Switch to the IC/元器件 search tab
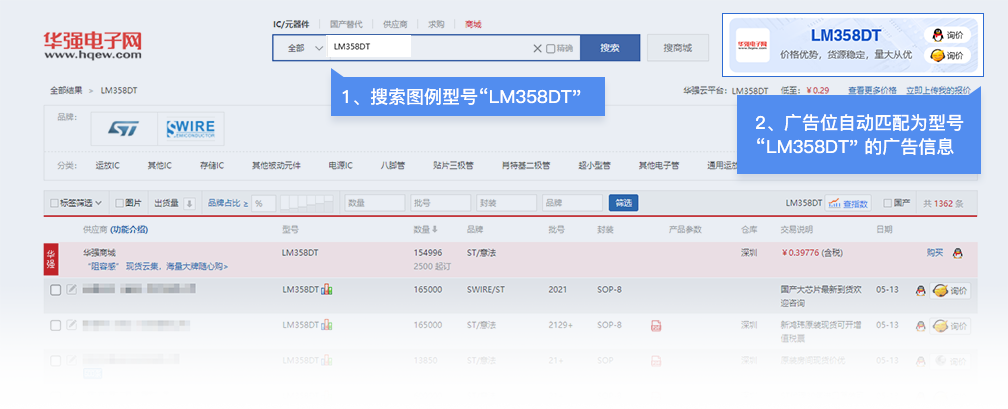This screenshot has width=1008, height=409. coord(291,24)
